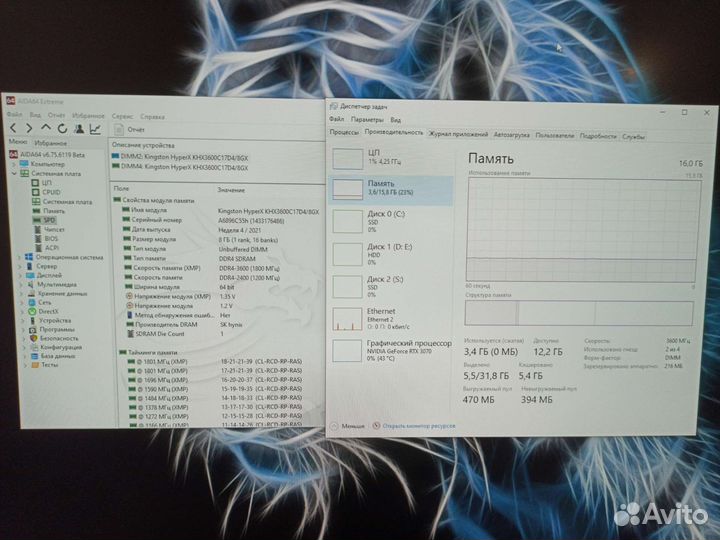Screen dimensions: 720x540
Task: Click the Up arrow in AIDA64 toolbar
Action: pyautogui.click(x=45, y=129)
